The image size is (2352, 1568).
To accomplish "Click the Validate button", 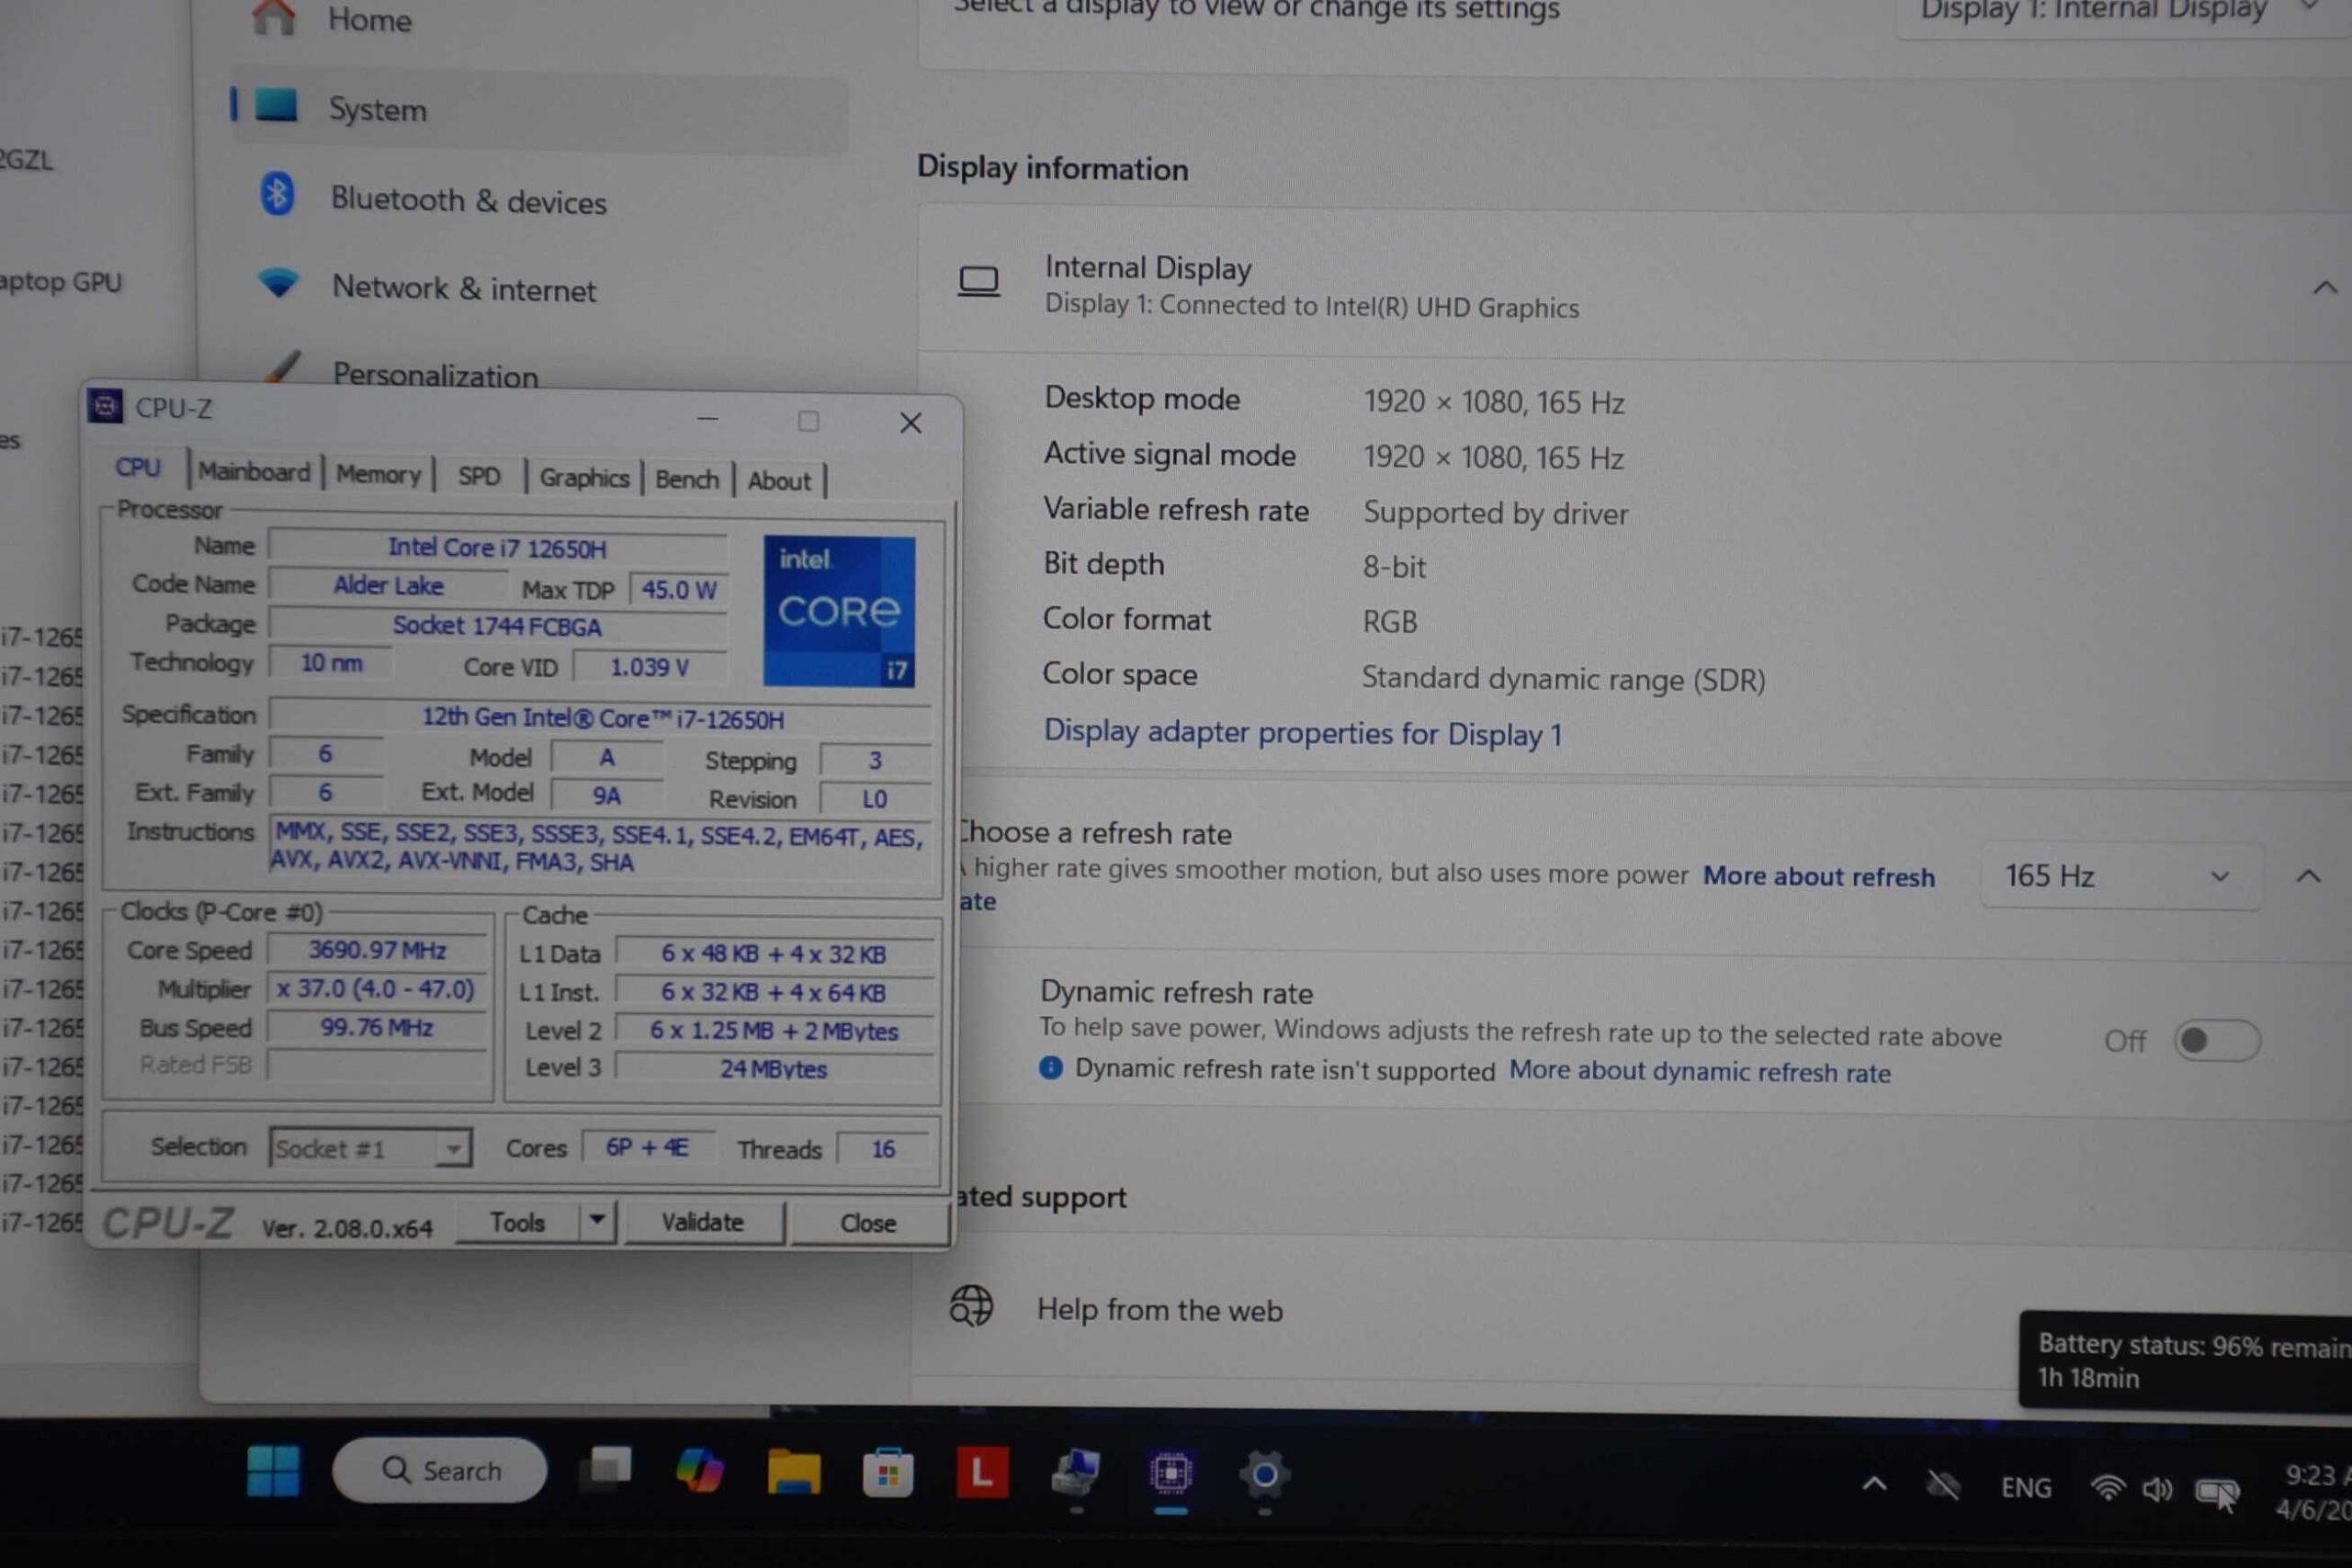I will [x=702, y=1222].
